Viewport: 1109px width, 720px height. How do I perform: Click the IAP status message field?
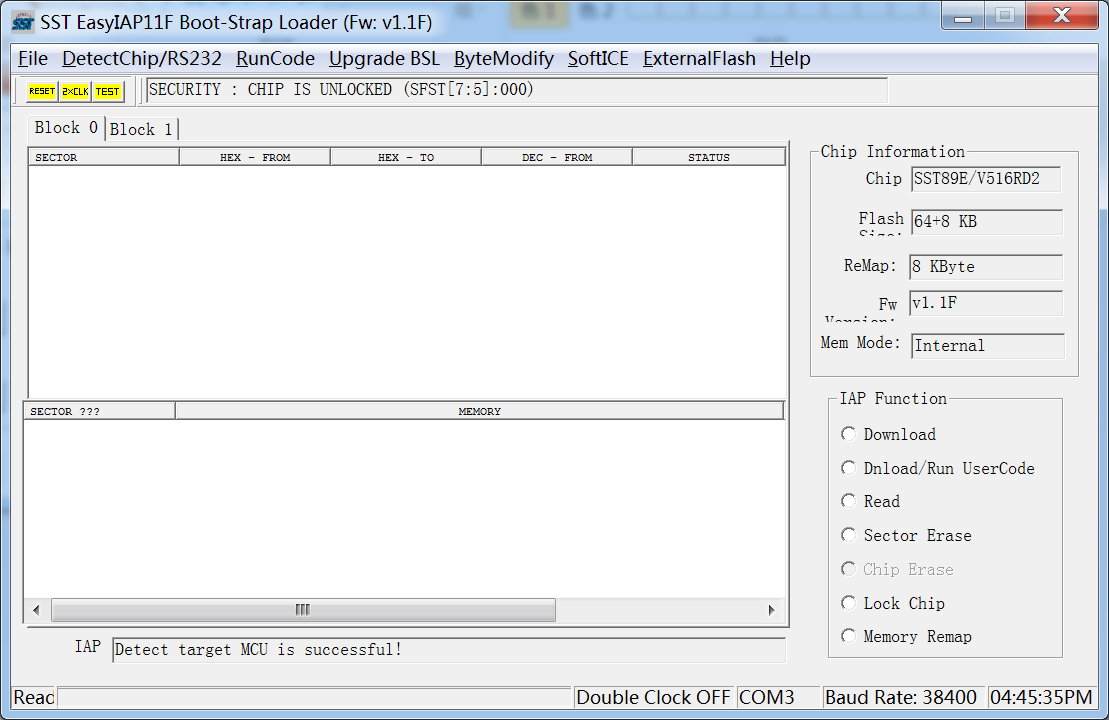(x=449, y=650)
